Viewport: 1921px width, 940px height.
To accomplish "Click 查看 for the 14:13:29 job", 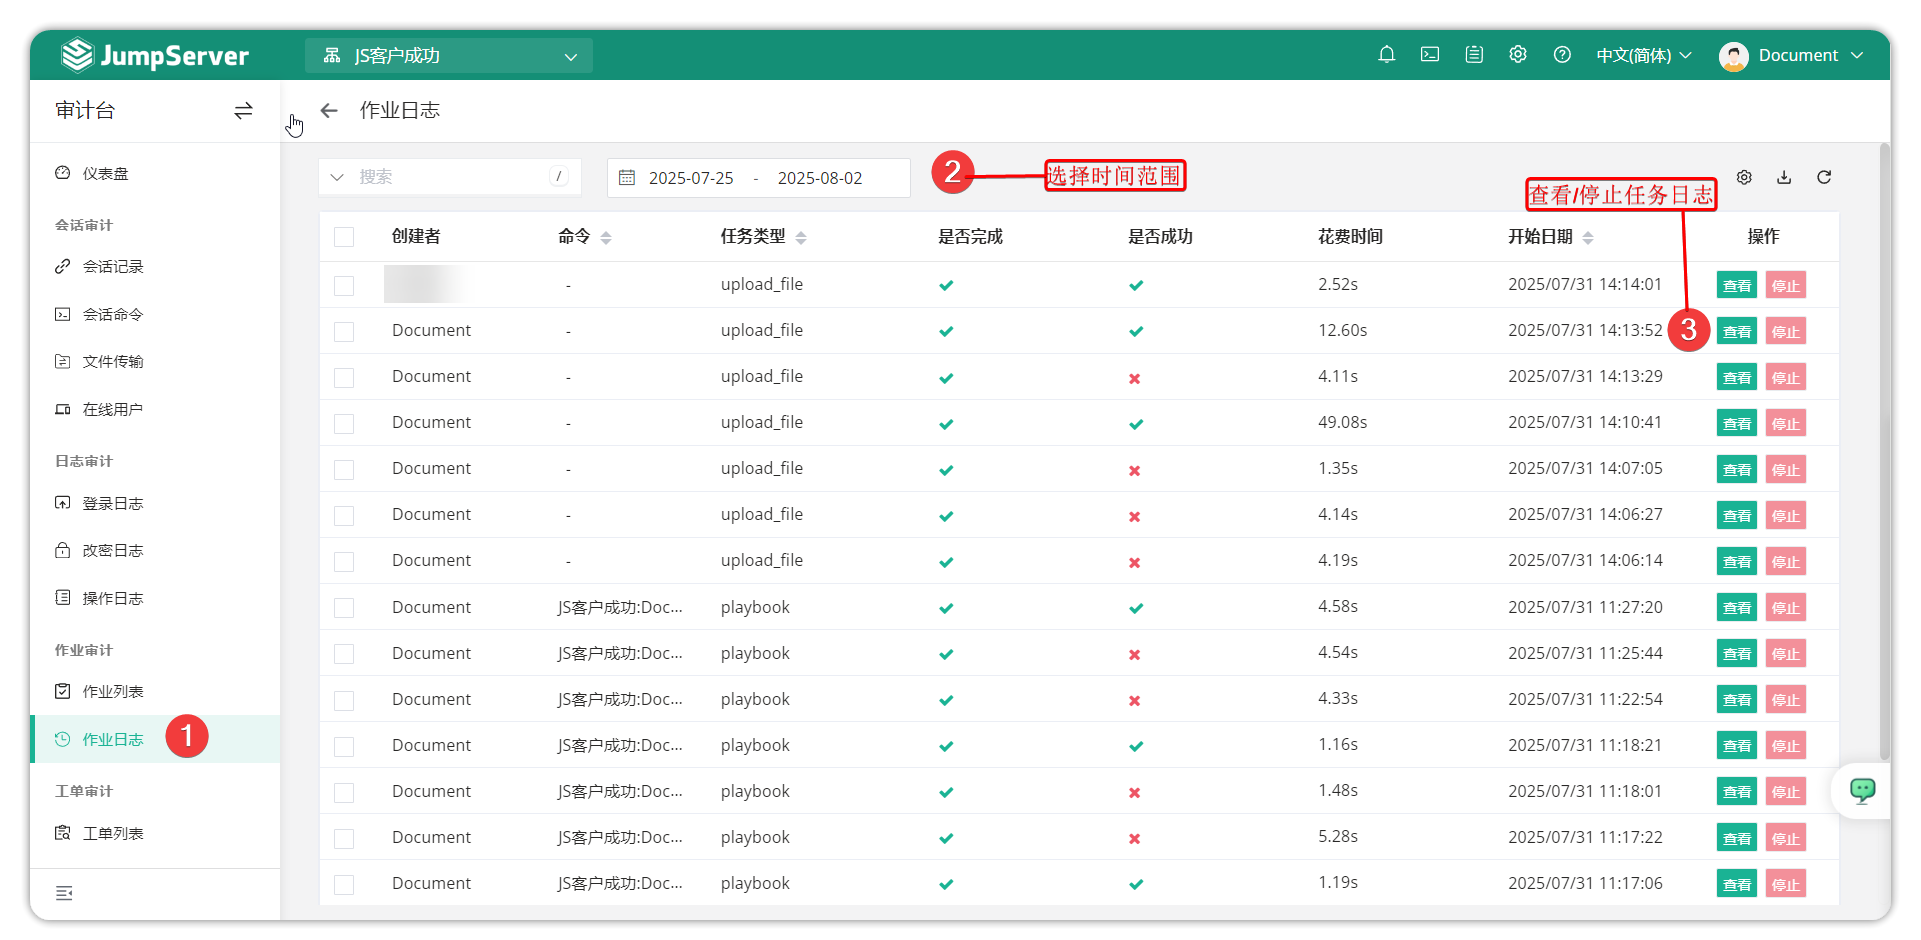I will 1737,378.
